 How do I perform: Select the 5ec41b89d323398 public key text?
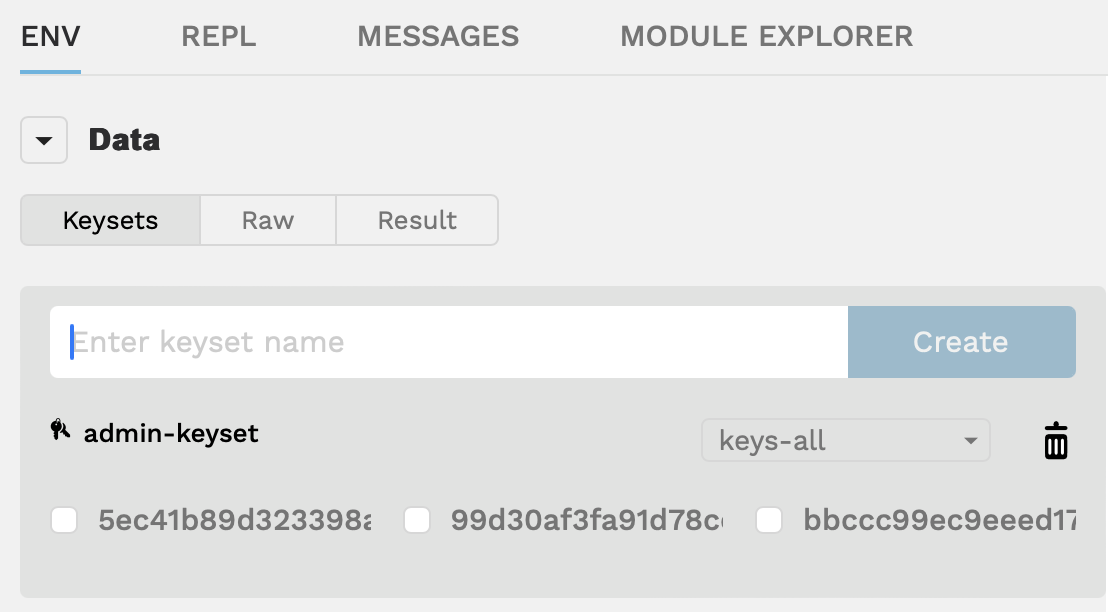click(x=234, y=520)
